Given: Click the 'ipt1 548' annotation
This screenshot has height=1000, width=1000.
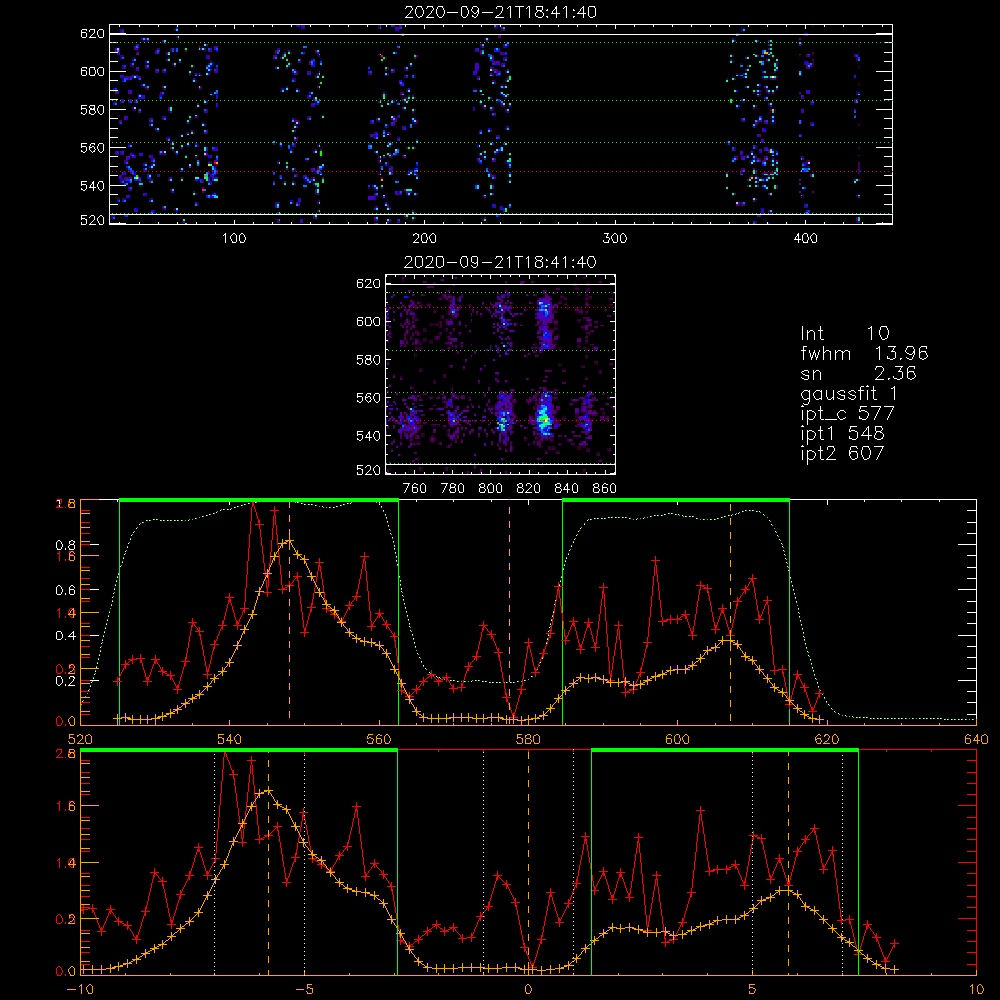Looking at the screenshot, I should point(842,434).
